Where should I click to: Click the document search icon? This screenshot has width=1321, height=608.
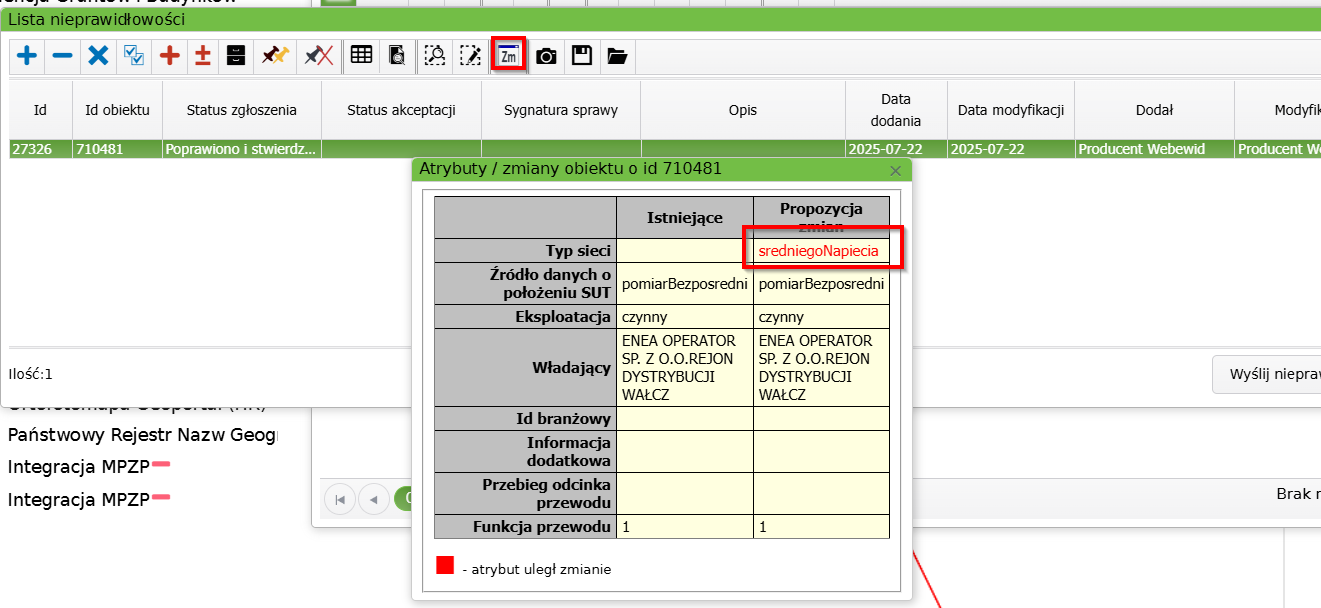(x=397, y=56)
